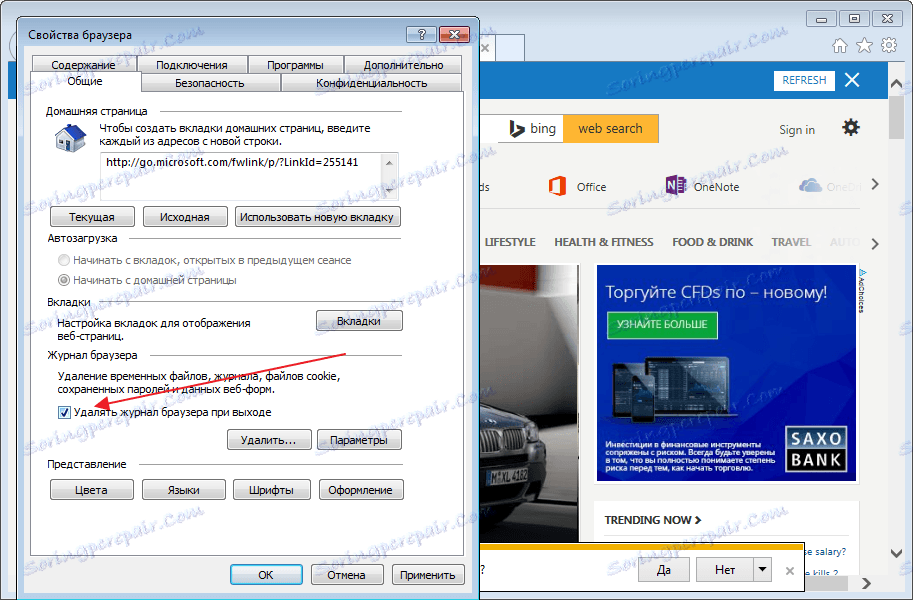Dismiss the blue banner with the X icon

852,80
